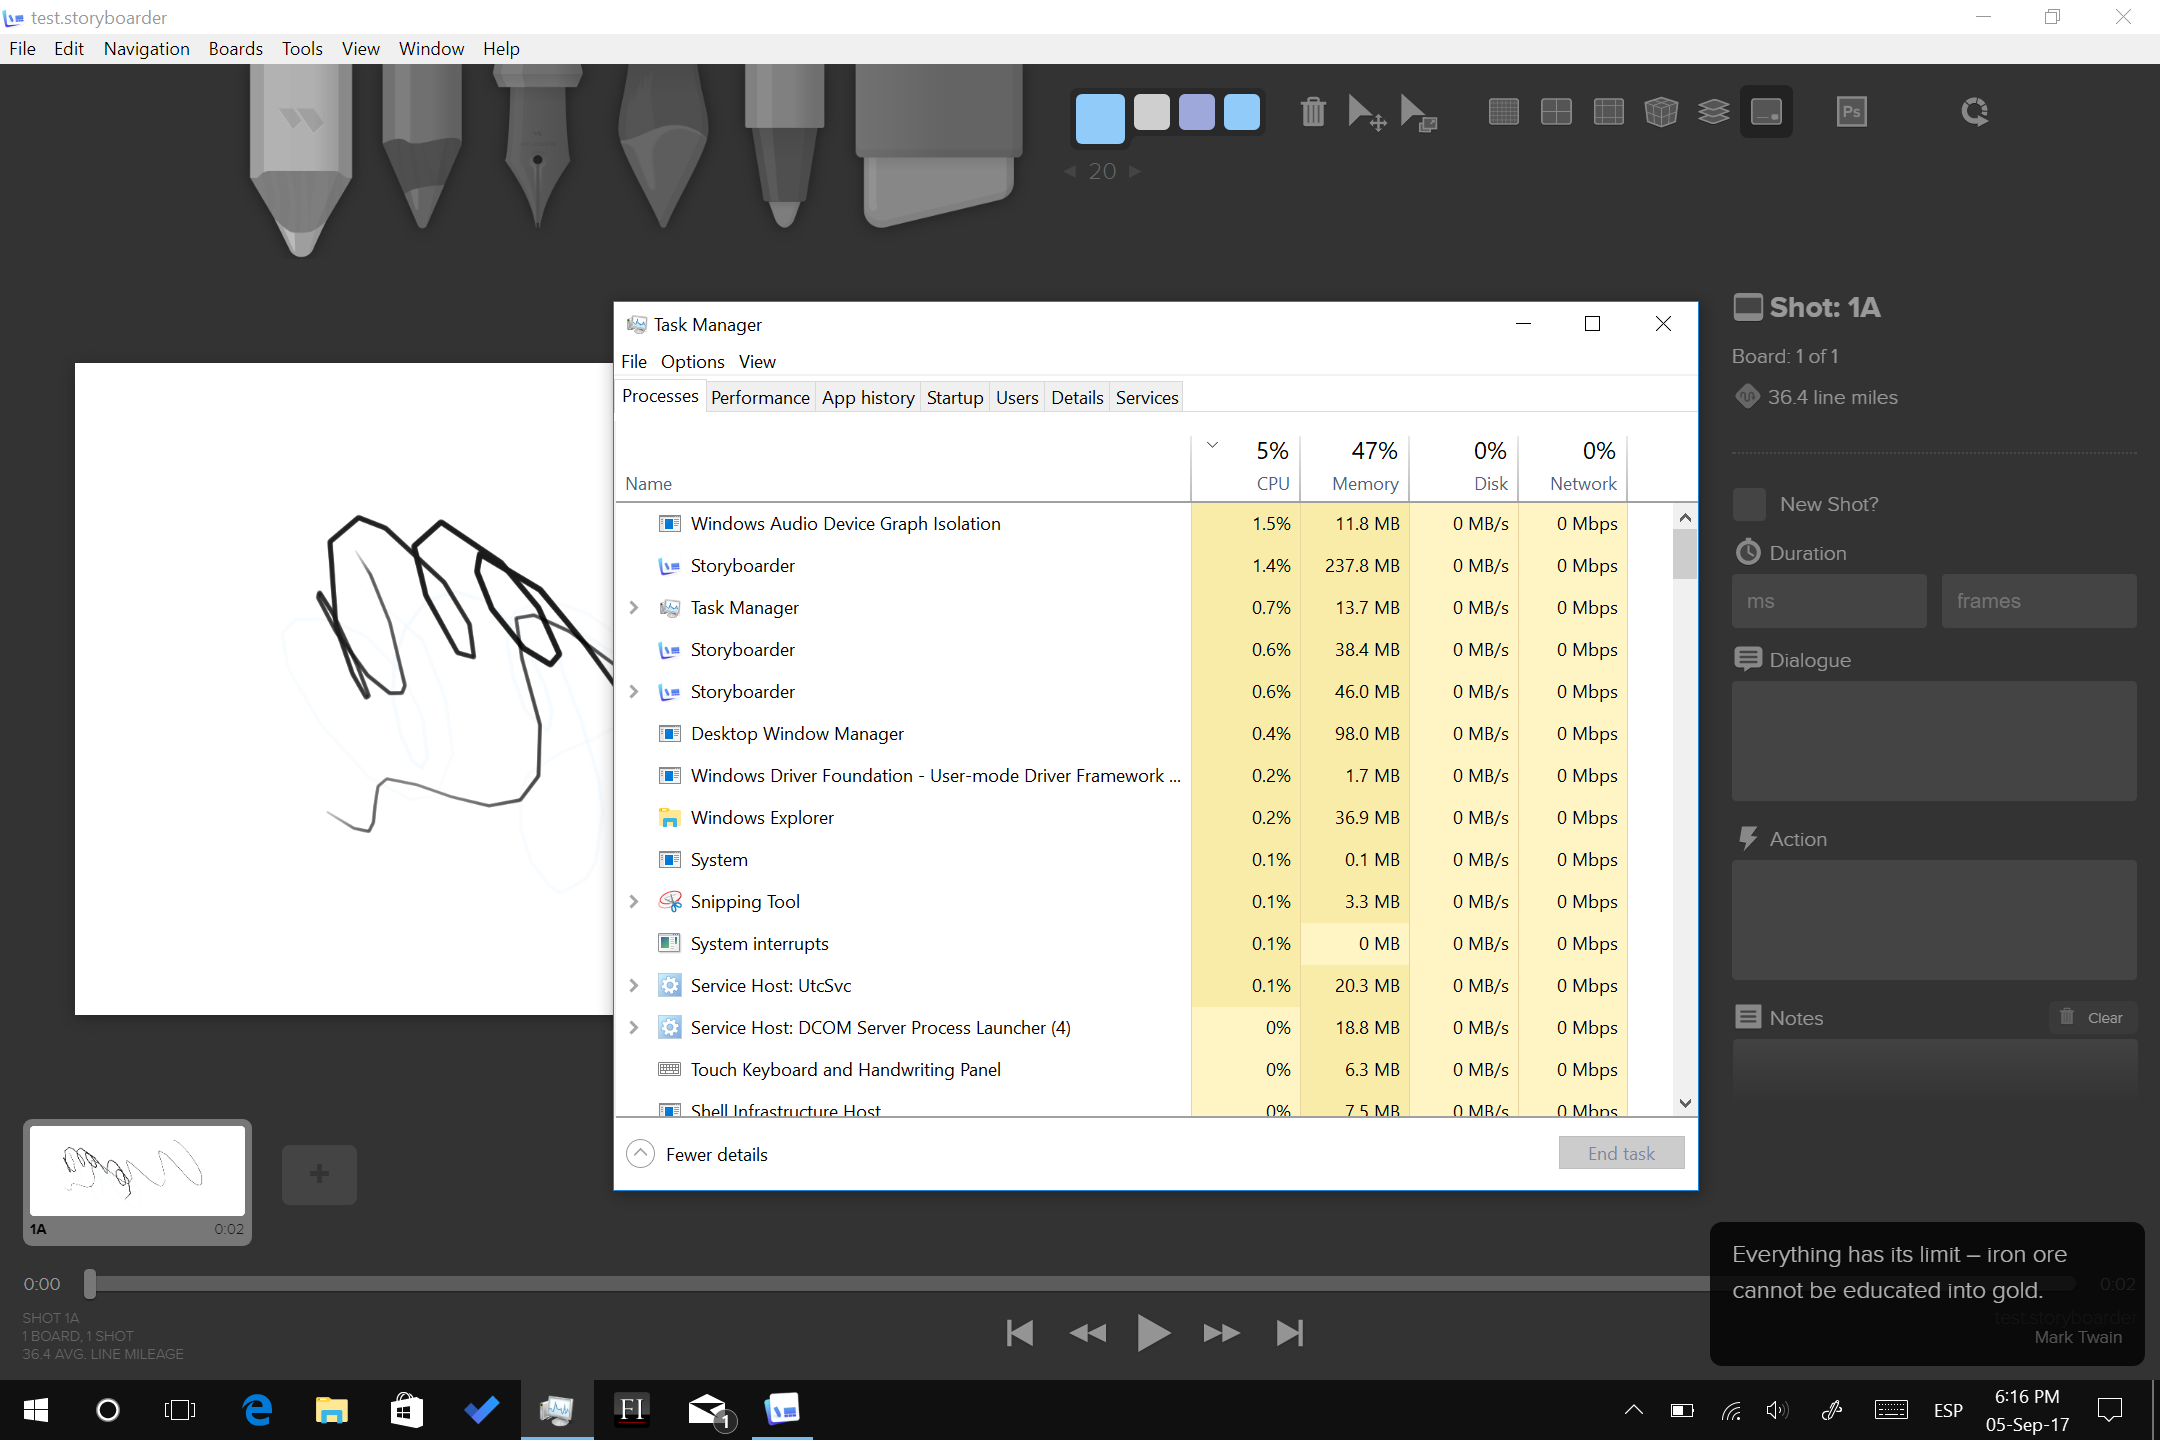The height and width of the screenshot is (1440, 2160).
Task: Increase brush size with right arrow
Action: 1135,171
